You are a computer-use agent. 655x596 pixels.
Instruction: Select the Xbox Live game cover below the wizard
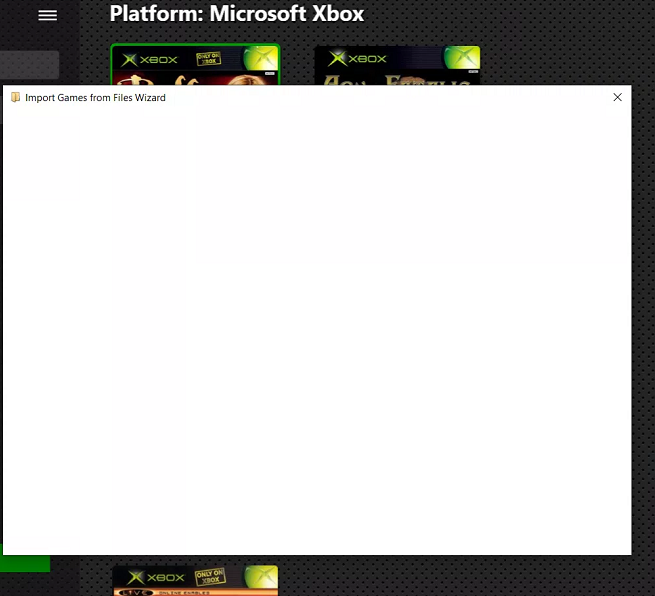click(x=195, y=581)
